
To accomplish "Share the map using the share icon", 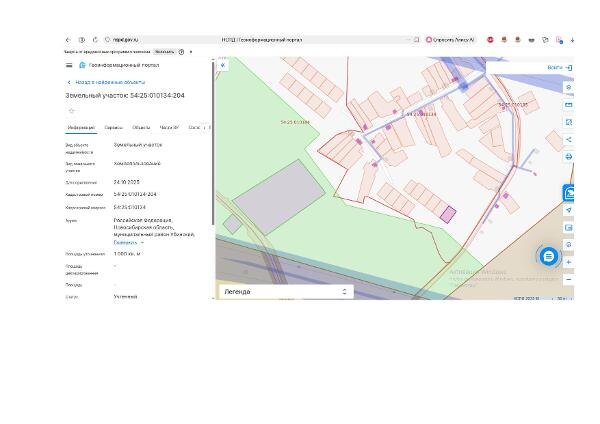I will [x=569, y=140].
